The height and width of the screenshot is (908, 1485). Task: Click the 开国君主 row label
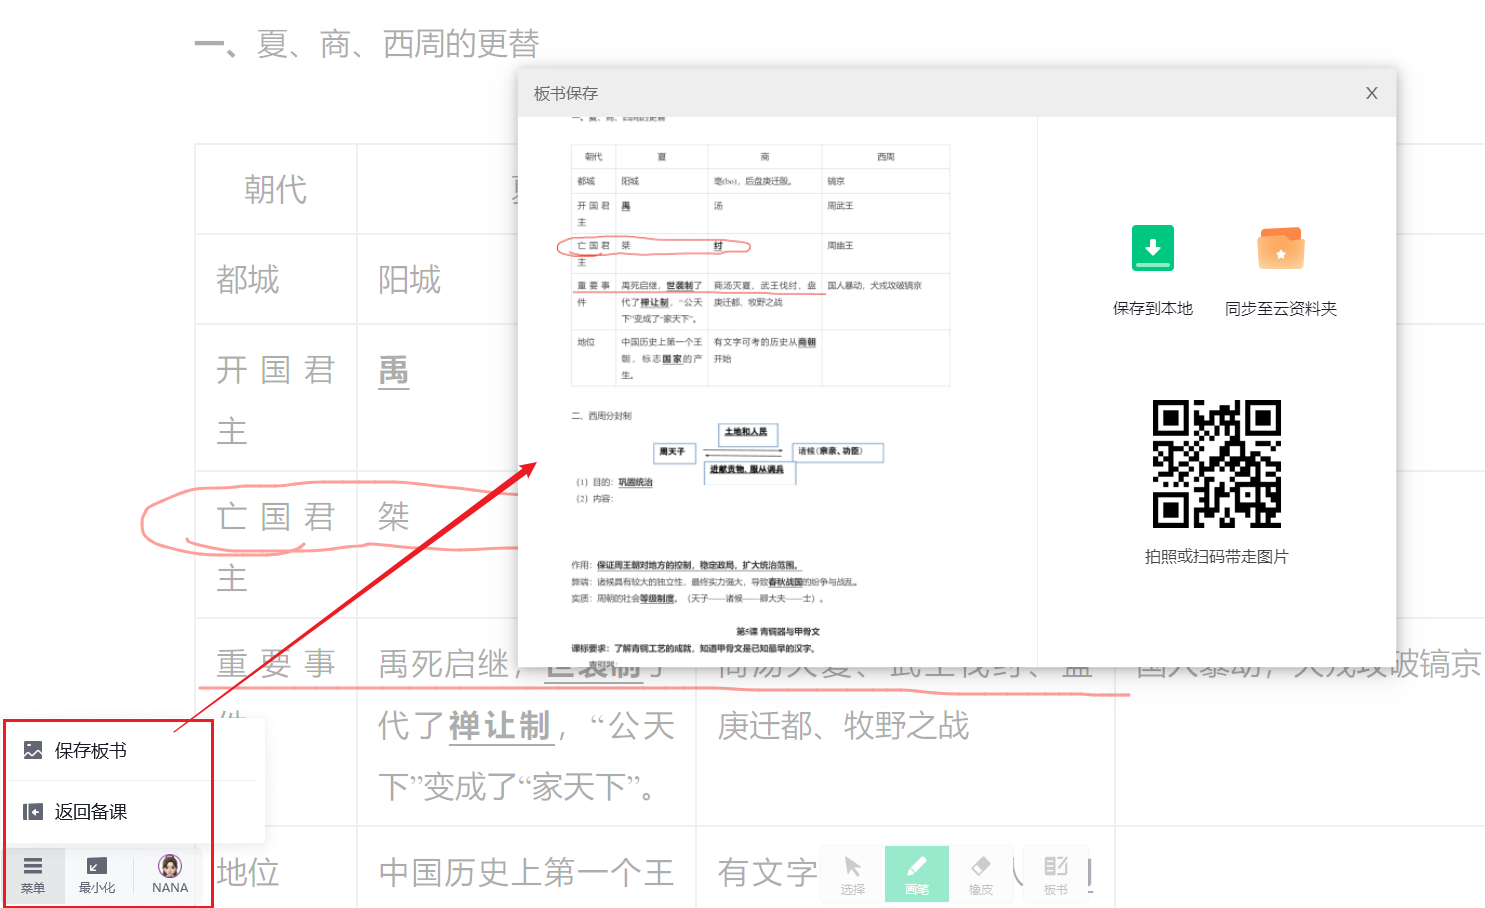click(x=275, y=400)
